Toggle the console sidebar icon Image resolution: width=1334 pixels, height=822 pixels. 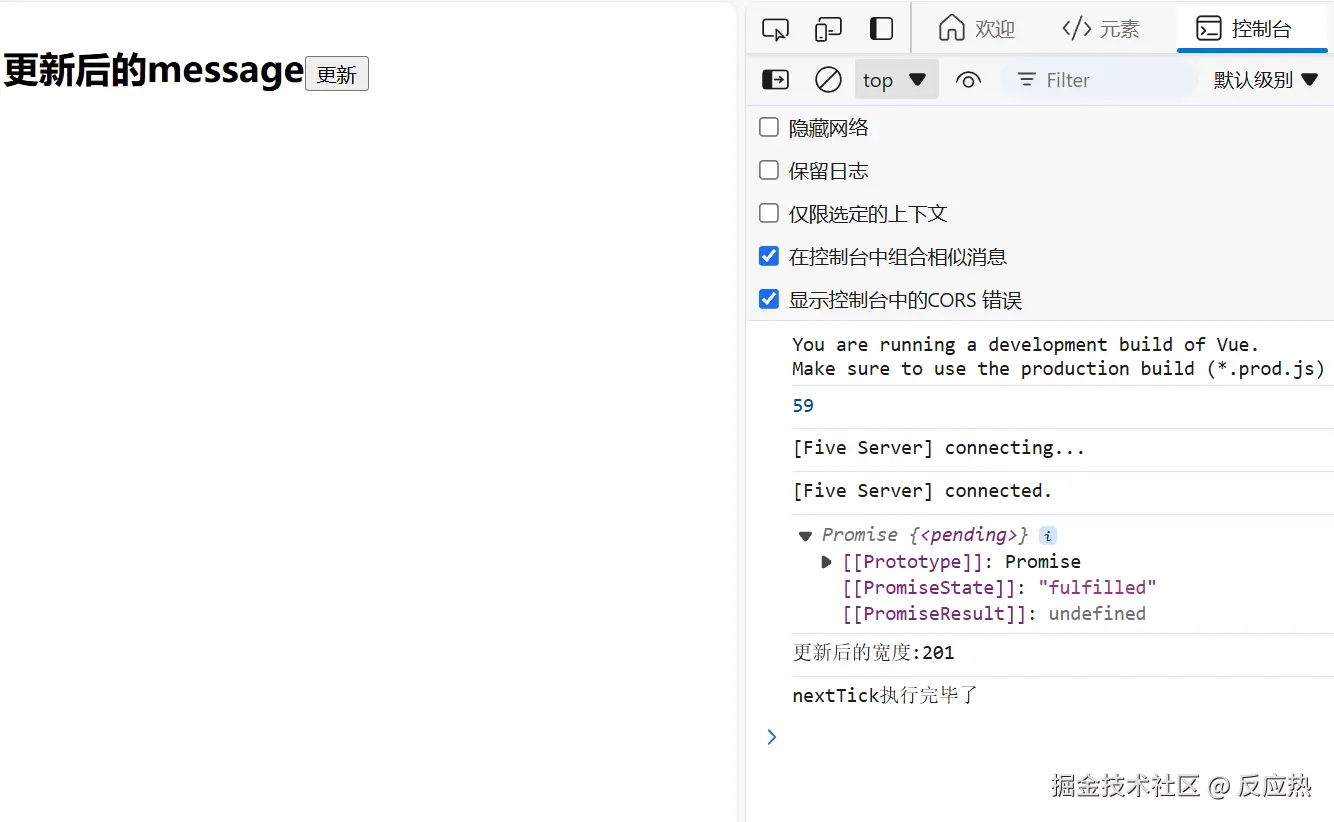[x=775, y=80]
